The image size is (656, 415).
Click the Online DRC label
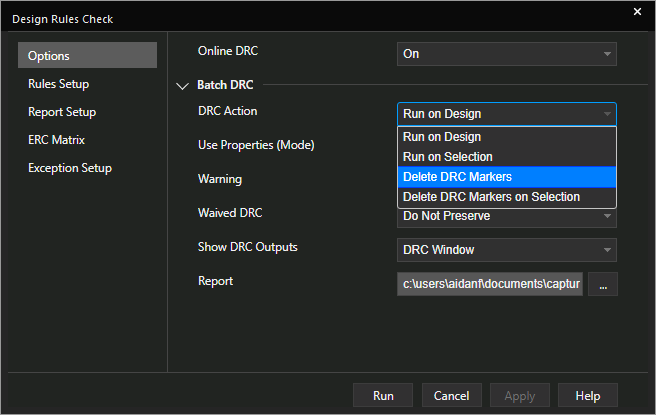pyautogui.click(x=228, y=51)
